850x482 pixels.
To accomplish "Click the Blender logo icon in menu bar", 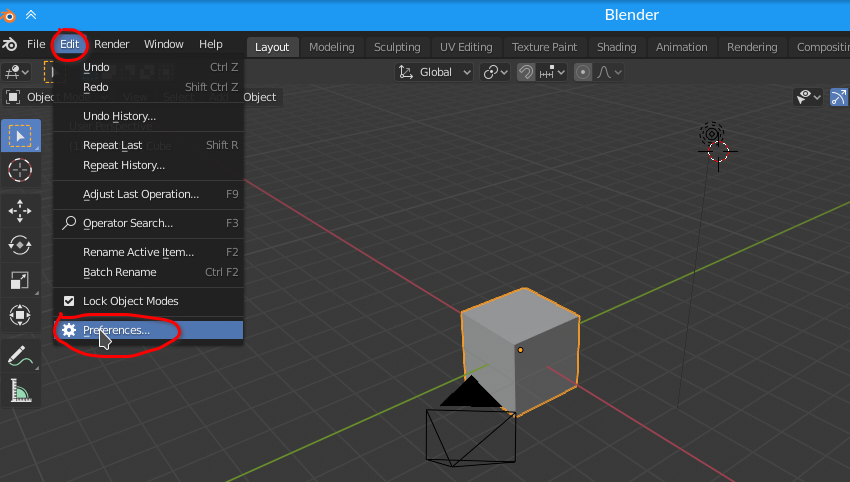I will pyautogui.click(x=10, y=44).
